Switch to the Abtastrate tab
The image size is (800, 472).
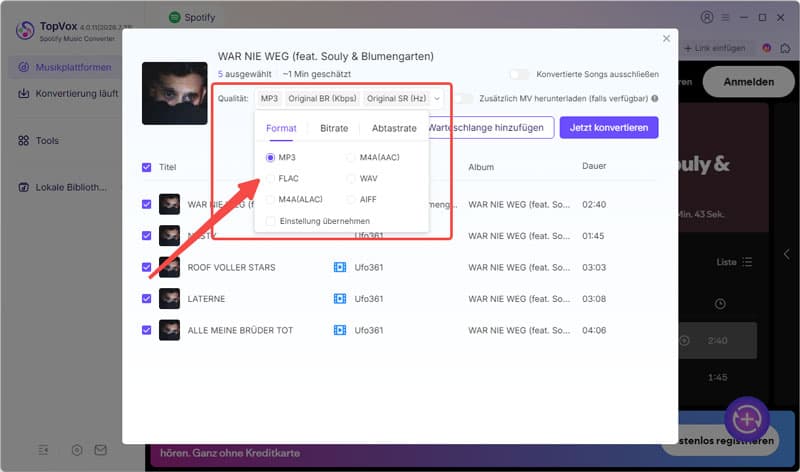[394, 128]
